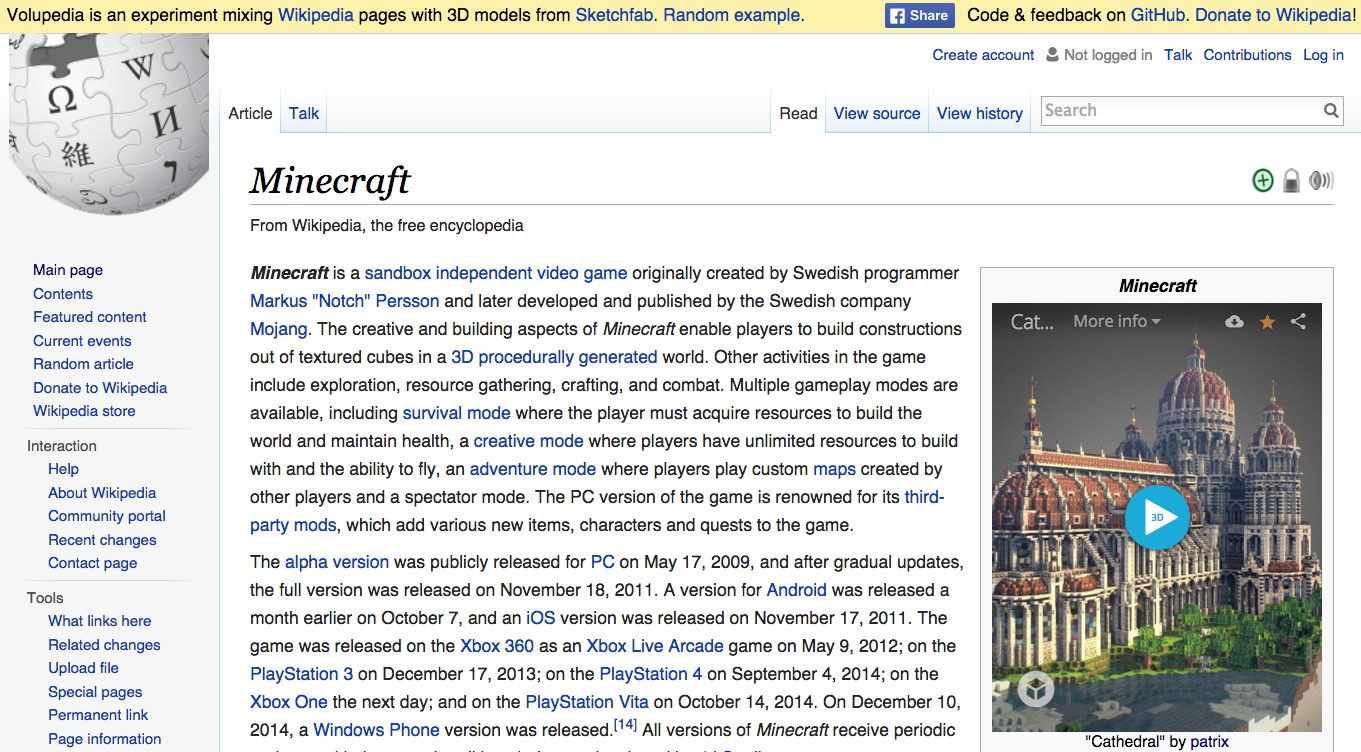Viewport: 1361px width, 752px height.
Task: Click What links here
Action: click(x=100, y=621)
